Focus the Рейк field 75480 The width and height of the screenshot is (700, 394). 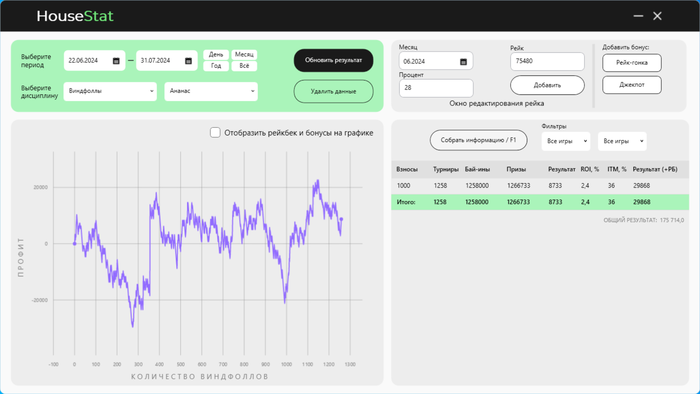tap(547, 61)
